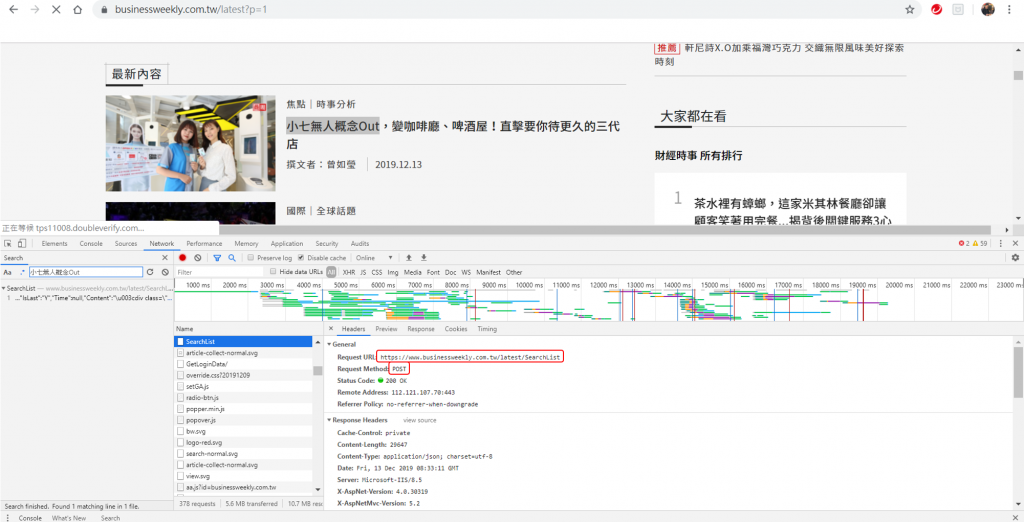
Task: Open the user profile avatar
Action: (987, 10)
